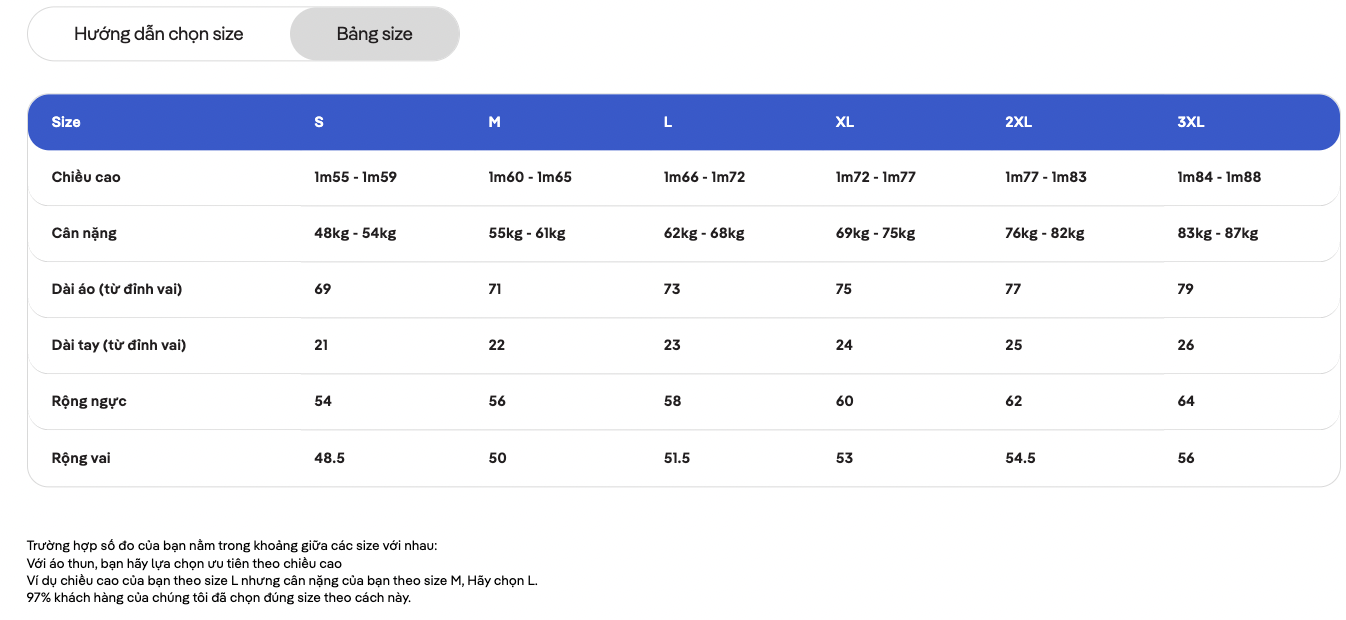Click the 1m66 - 1m72 height cell
This screenshot has height=620, width=1346.
click(x=704, y=177)
